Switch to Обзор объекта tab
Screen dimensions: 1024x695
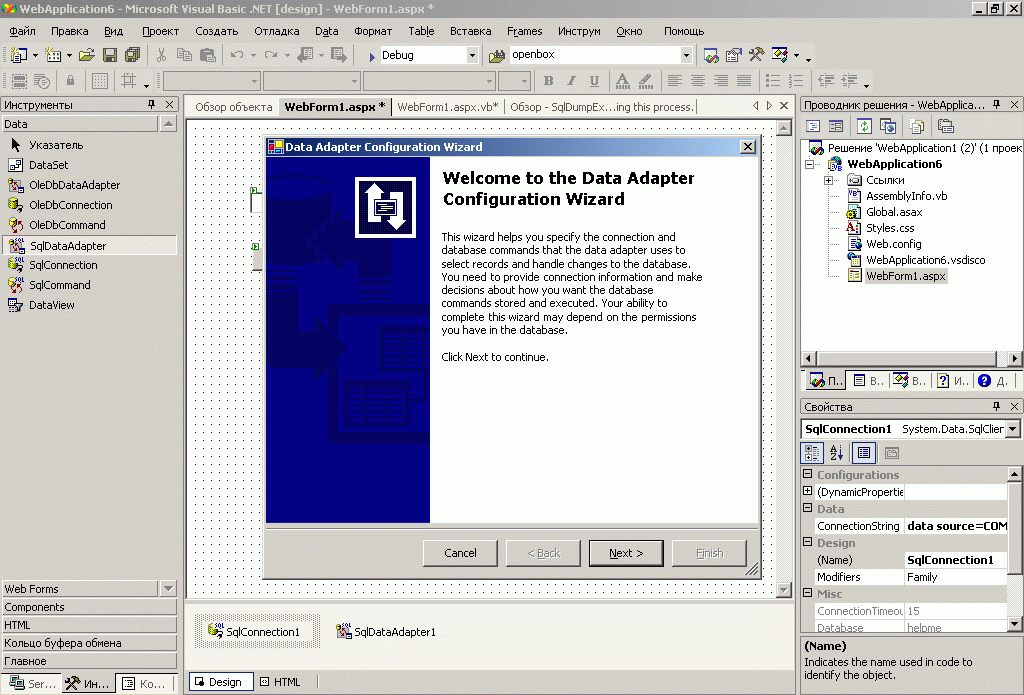(x=233, y=106)
